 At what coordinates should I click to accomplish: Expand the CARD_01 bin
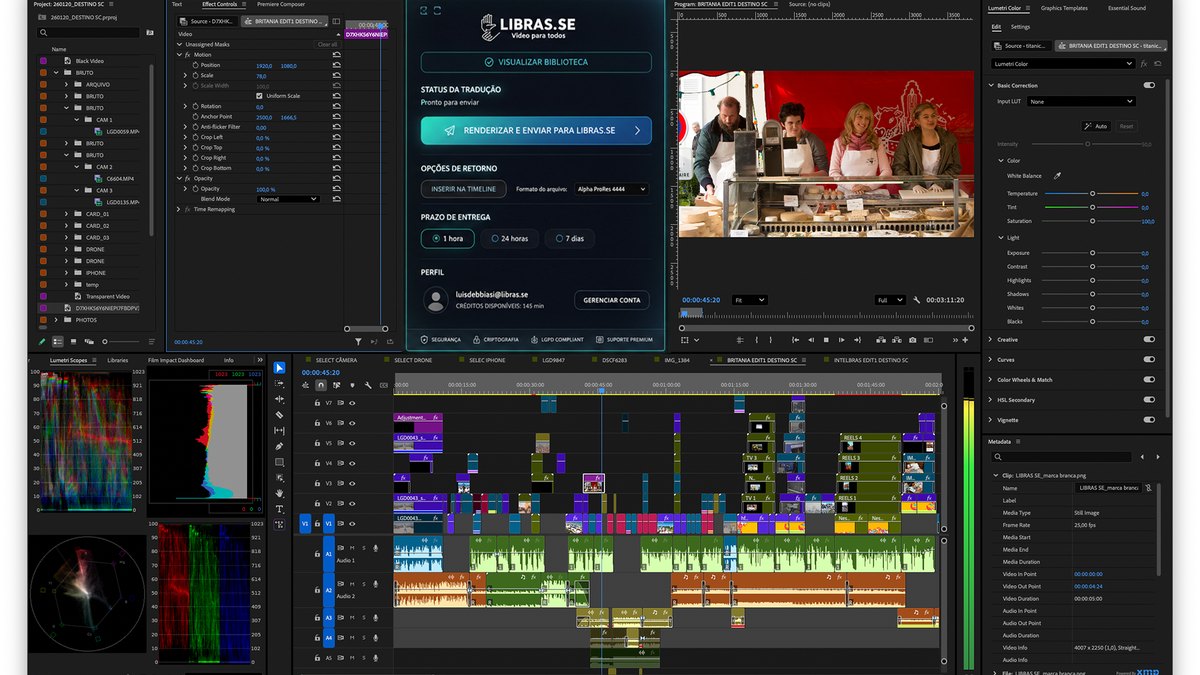[67, 214]
